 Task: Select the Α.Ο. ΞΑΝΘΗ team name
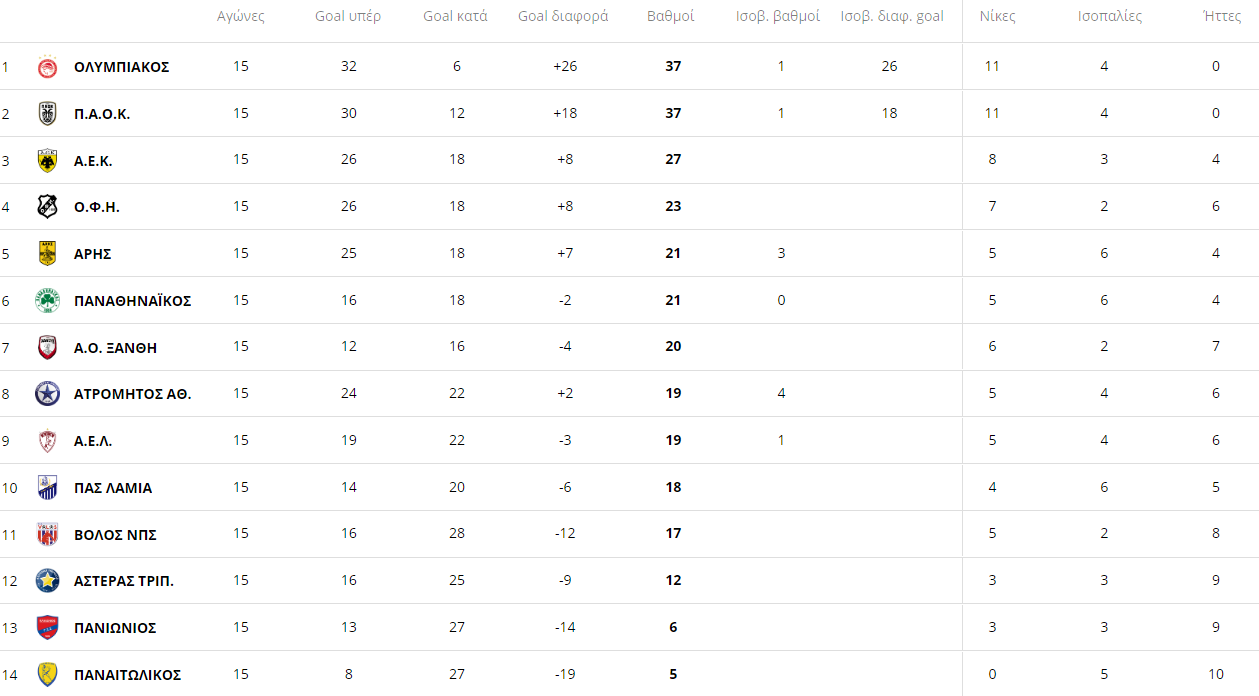click(x=115, y=348)
